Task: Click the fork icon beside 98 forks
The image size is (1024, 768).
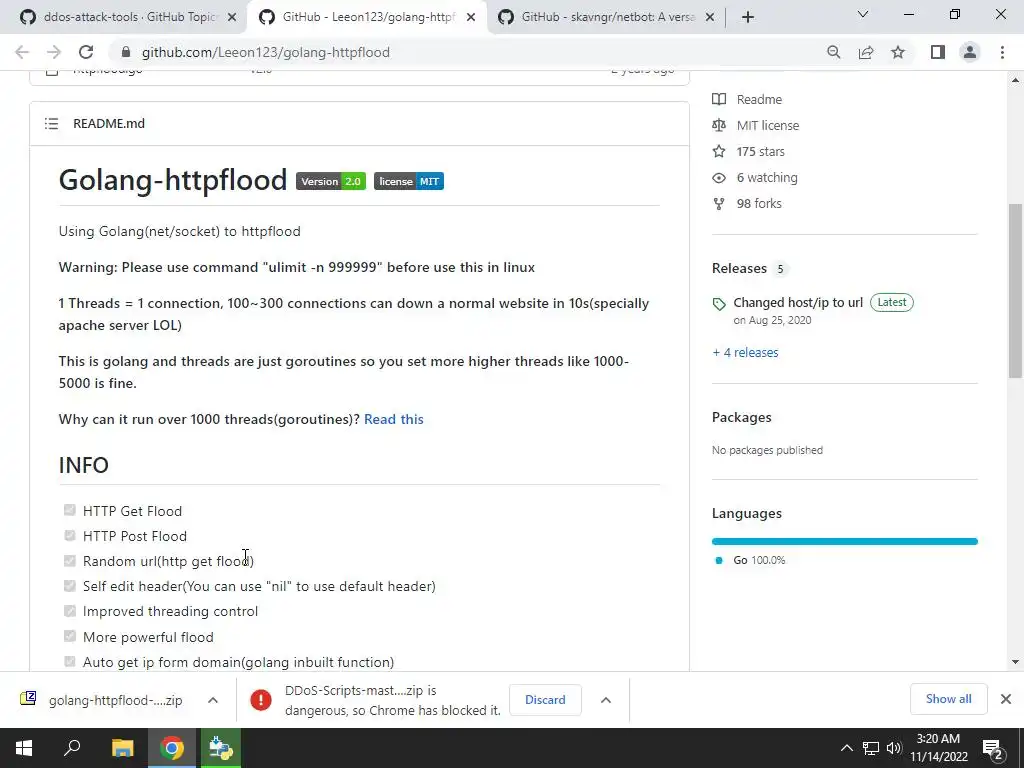Action: click(719, 204)
